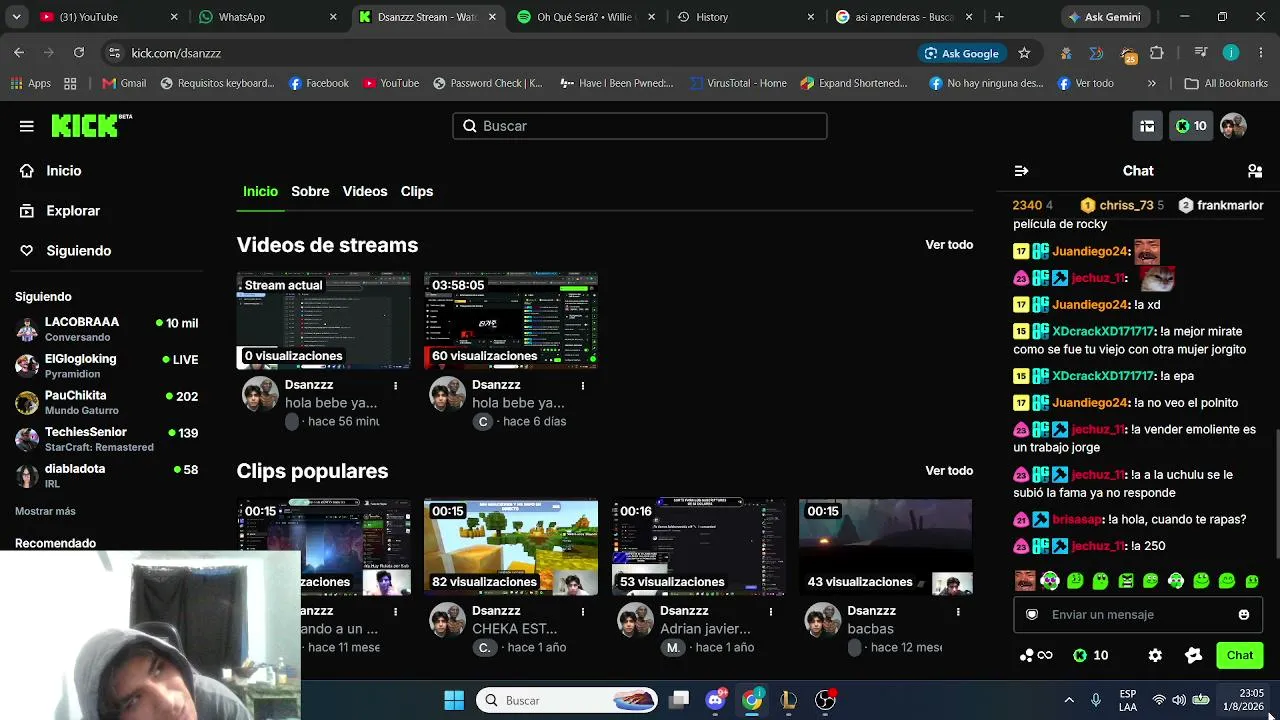
Task: Switch to the WhatsApp browser tab
Action: point(268,17)
